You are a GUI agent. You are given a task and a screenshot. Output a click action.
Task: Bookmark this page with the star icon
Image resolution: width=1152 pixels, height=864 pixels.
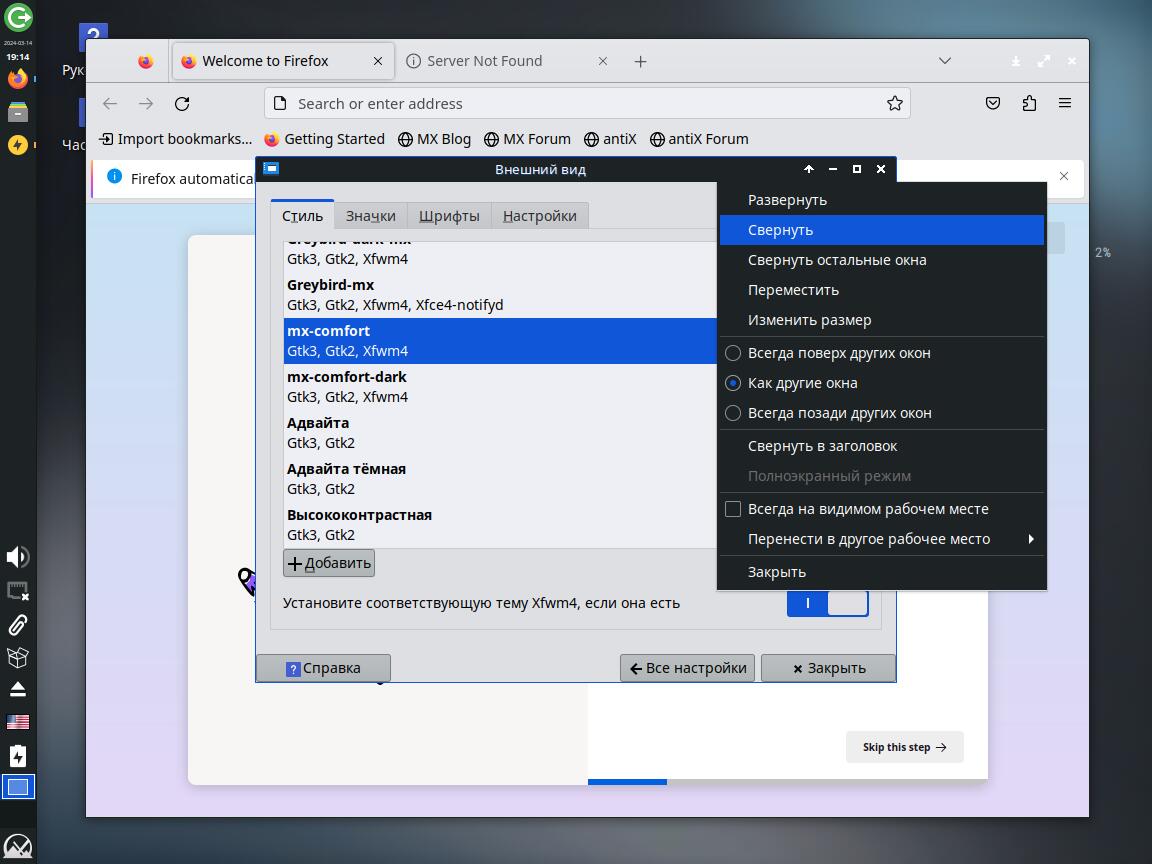(894, 104)
